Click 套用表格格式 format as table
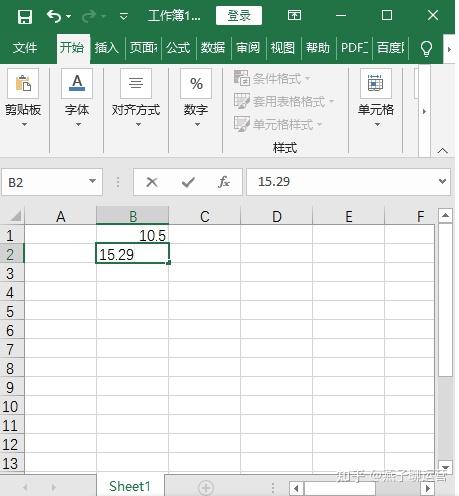Screen dimensions: 459x496 pyautogui.click(x=284, y=101)
